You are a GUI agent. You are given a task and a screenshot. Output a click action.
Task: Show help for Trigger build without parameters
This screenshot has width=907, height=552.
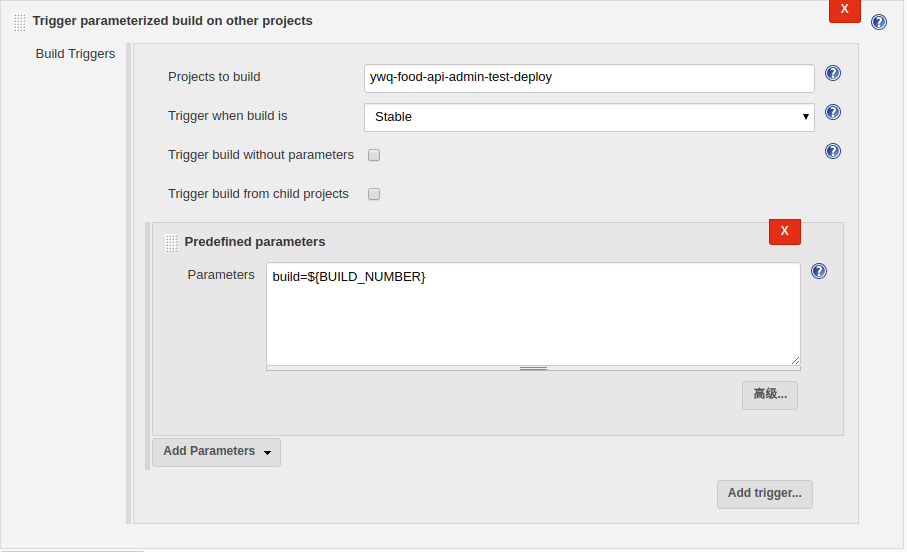point(832,151)
